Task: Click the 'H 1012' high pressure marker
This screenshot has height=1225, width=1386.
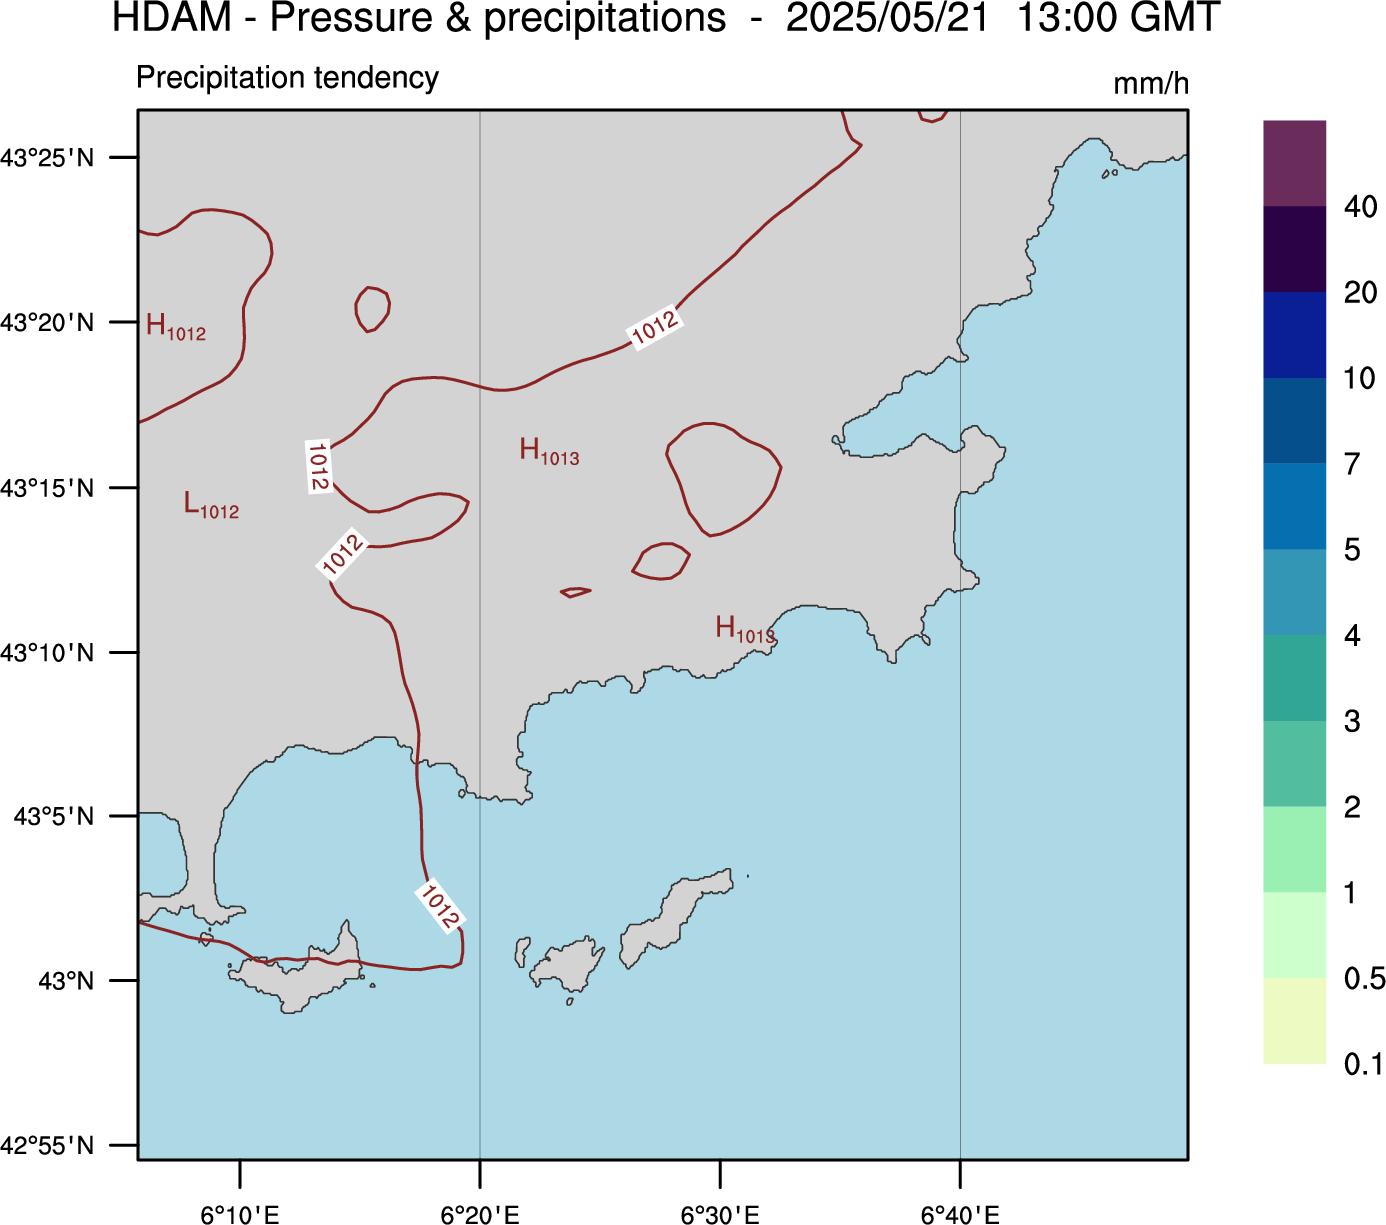Action: pos(176,327)
